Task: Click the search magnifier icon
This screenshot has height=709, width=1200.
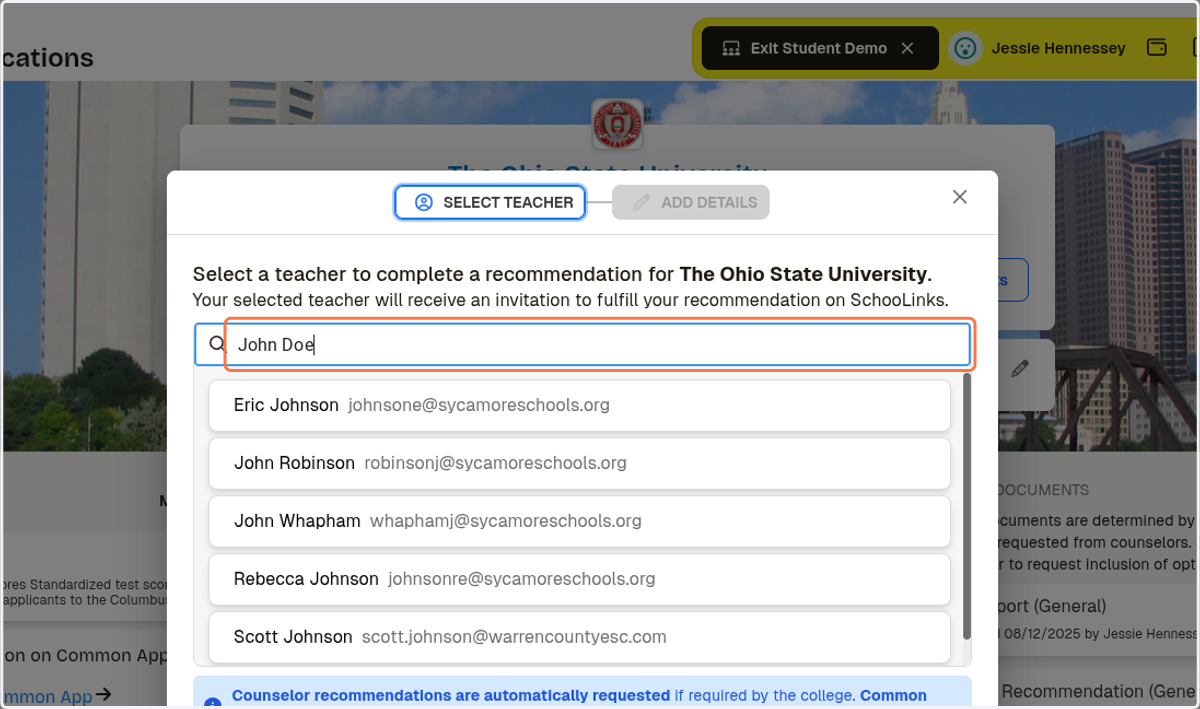Action: tap(217, 344)
